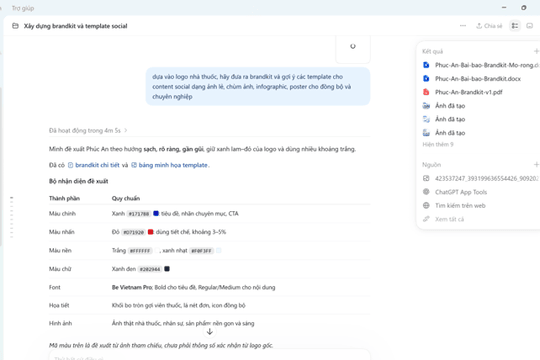Click the Quy chuẩn column header
The width and height of the screenshot is (540, 360).
pyautogui.click(x=126, y=198)
